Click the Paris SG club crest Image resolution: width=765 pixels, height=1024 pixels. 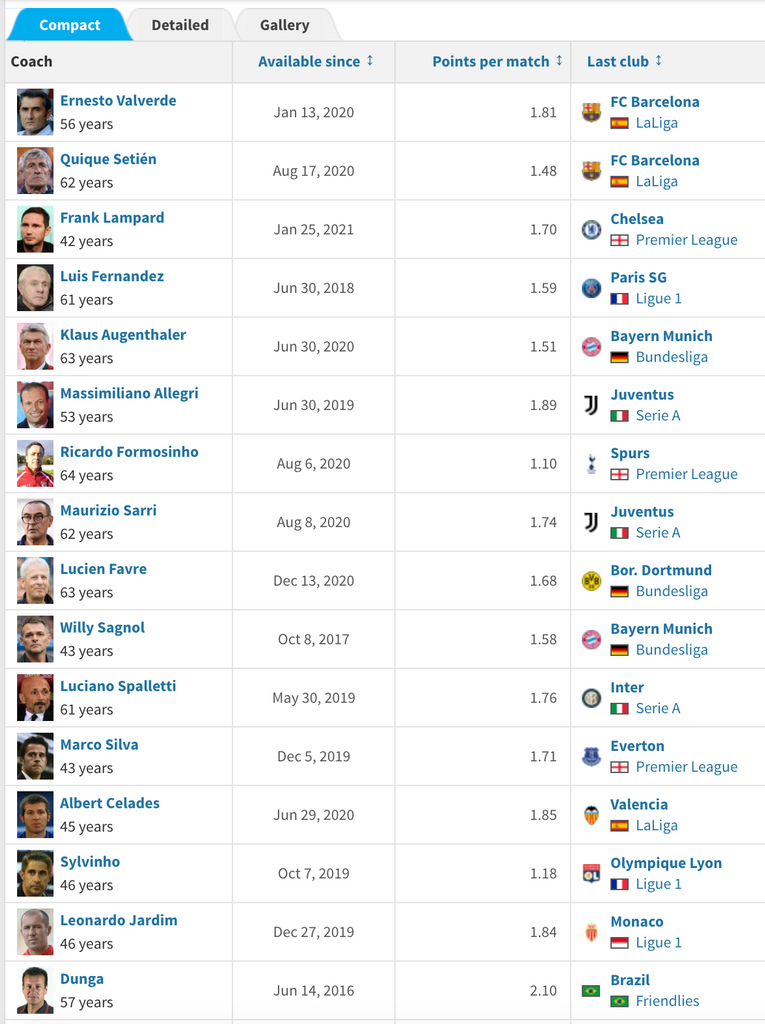tap(591, 288)
